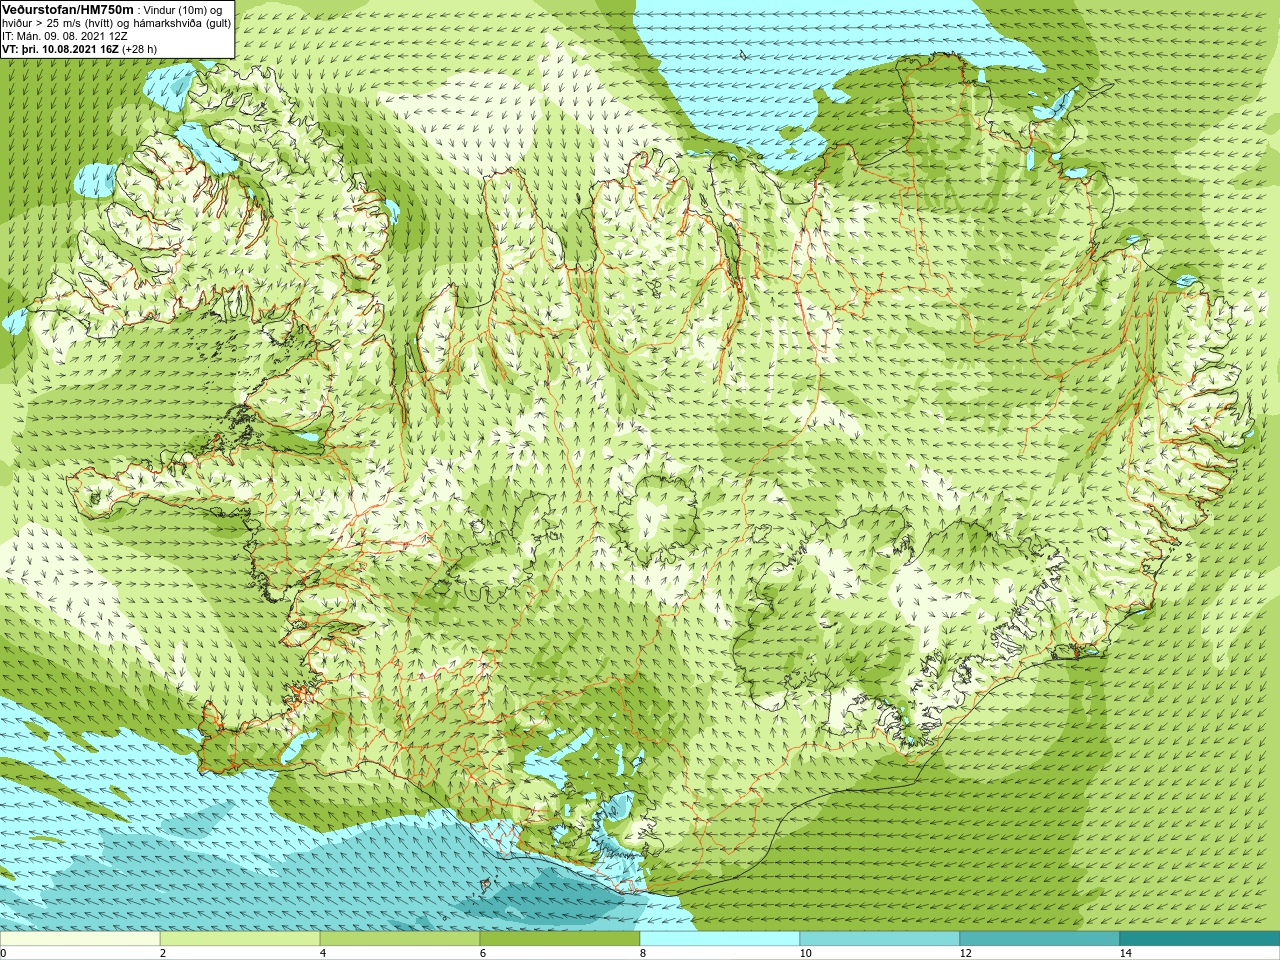
Task: Click the scale label '0'
Action: click(4, 953)
